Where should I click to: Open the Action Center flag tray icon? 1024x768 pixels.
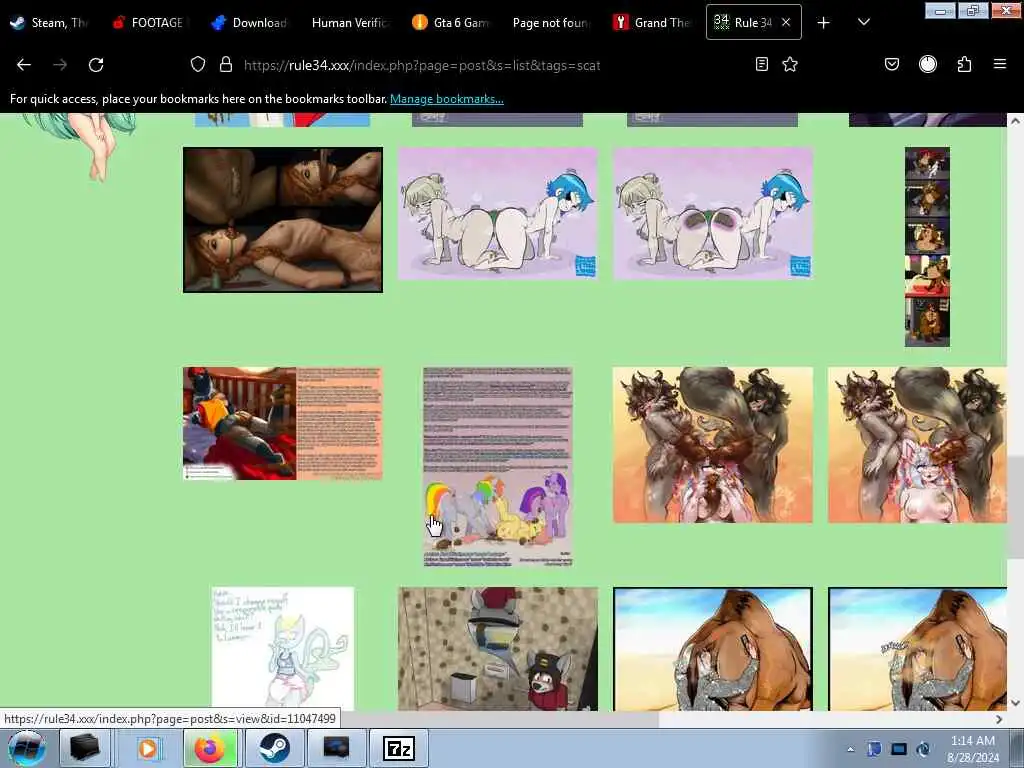coord(874,748)
